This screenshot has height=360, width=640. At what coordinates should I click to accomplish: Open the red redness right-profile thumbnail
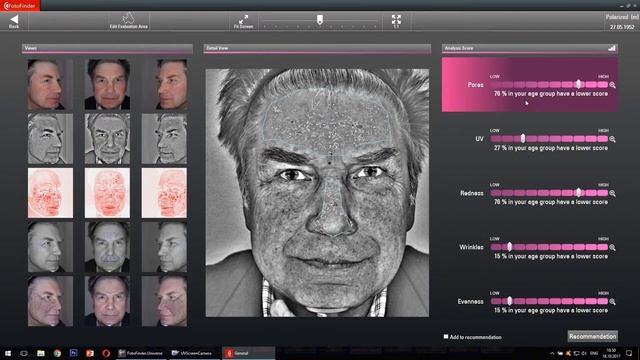click(164, 193)
